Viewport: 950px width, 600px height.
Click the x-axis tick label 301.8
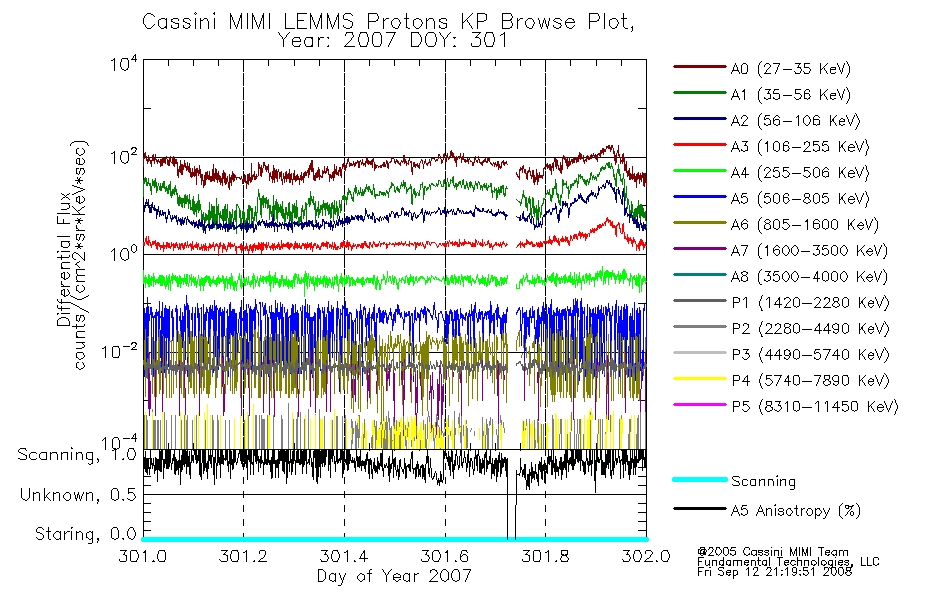(x=545, y=556)
